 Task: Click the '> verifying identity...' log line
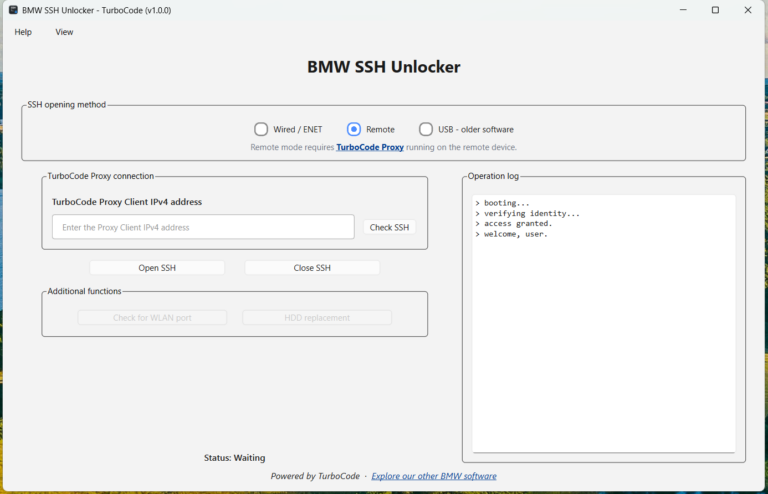[x=527, y=213]
